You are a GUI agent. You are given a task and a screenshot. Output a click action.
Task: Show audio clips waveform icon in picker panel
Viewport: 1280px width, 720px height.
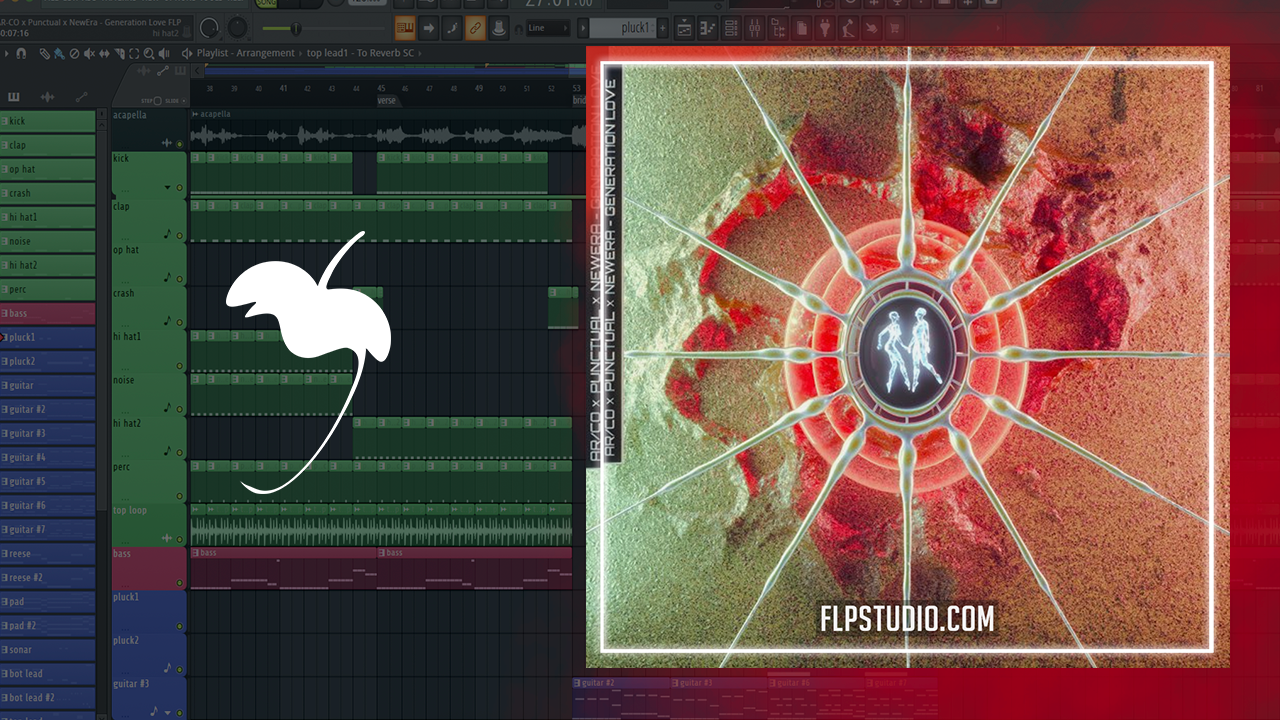(47, 97)
